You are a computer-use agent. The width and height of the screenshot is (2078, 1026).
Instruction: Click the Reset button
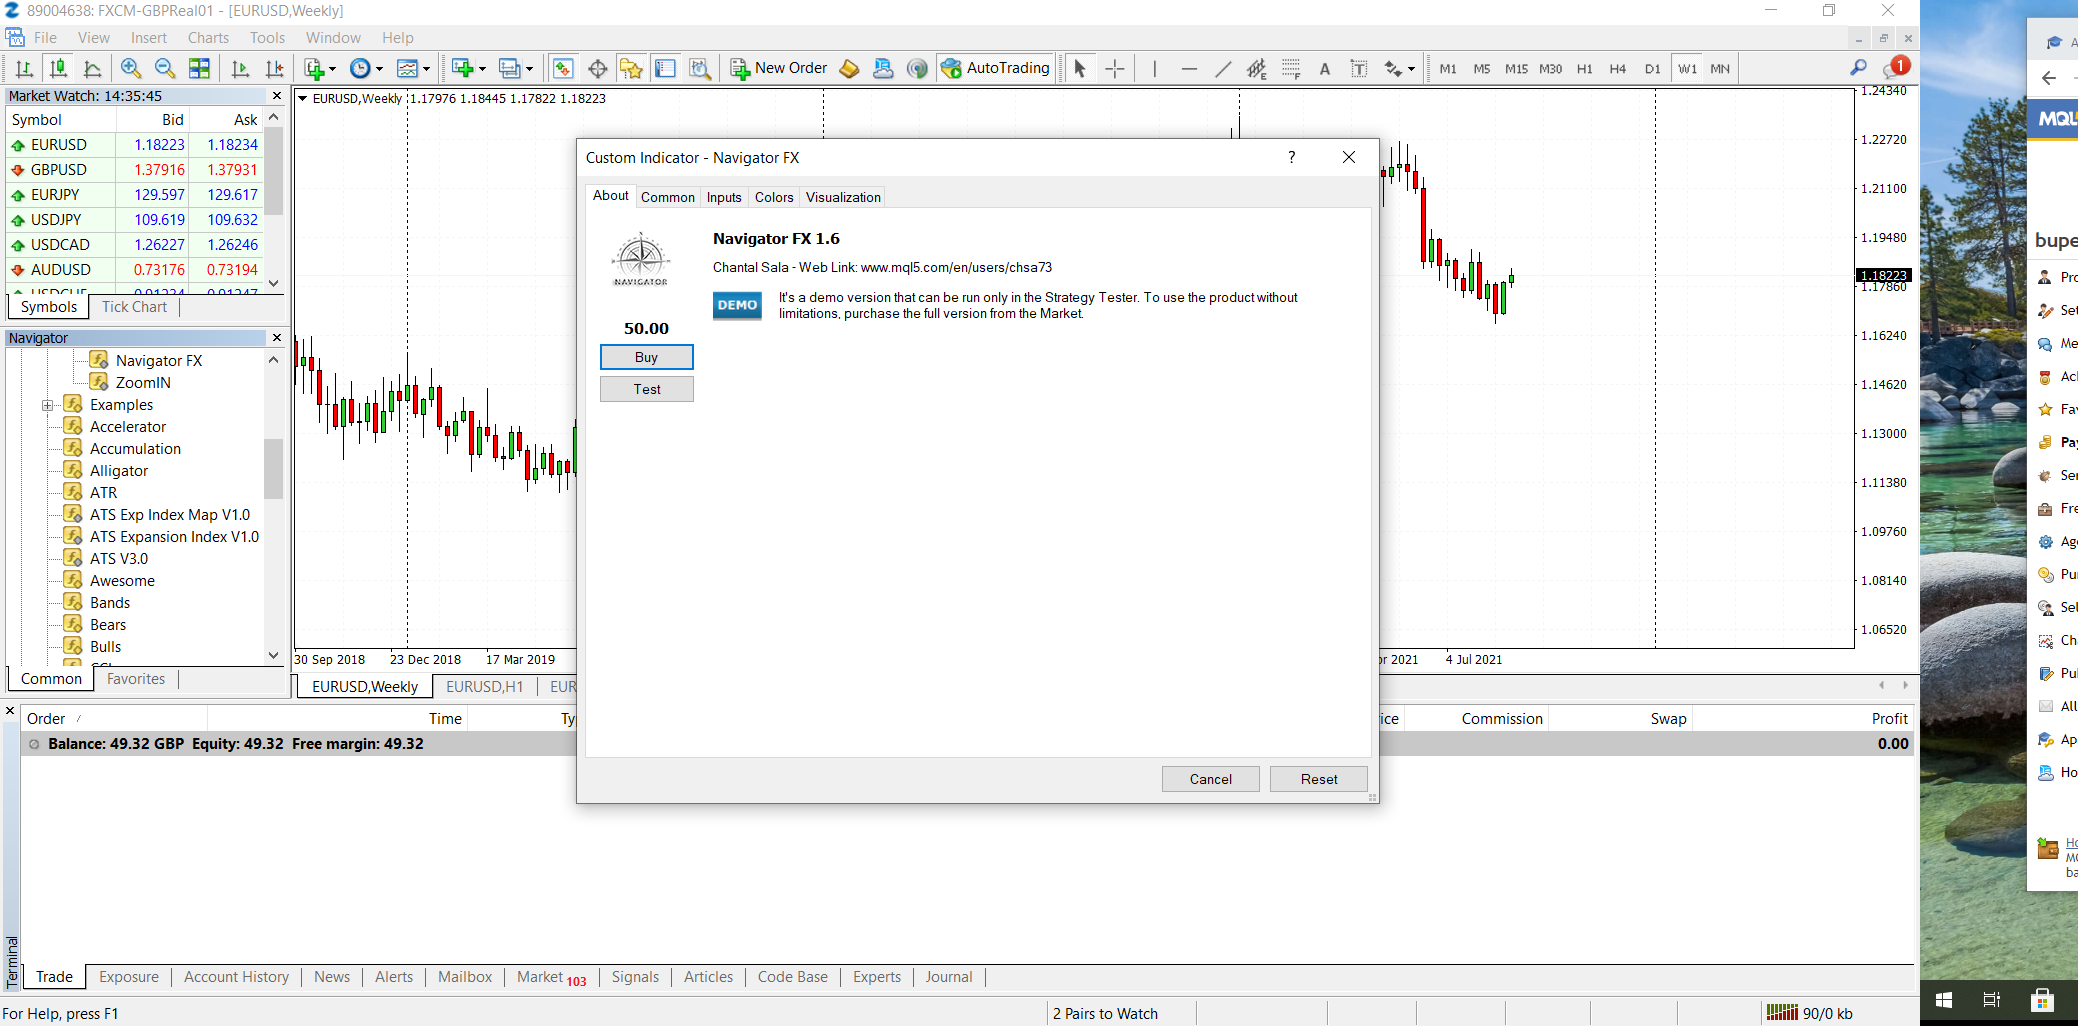point(1319,779)
